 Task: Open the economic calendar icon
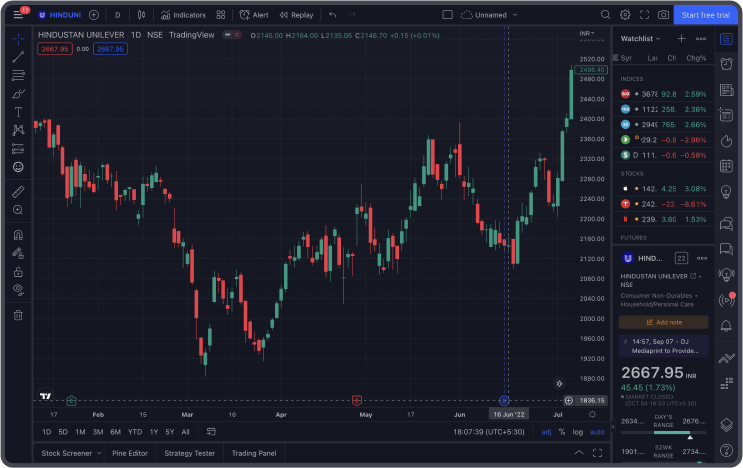(726, 166)
